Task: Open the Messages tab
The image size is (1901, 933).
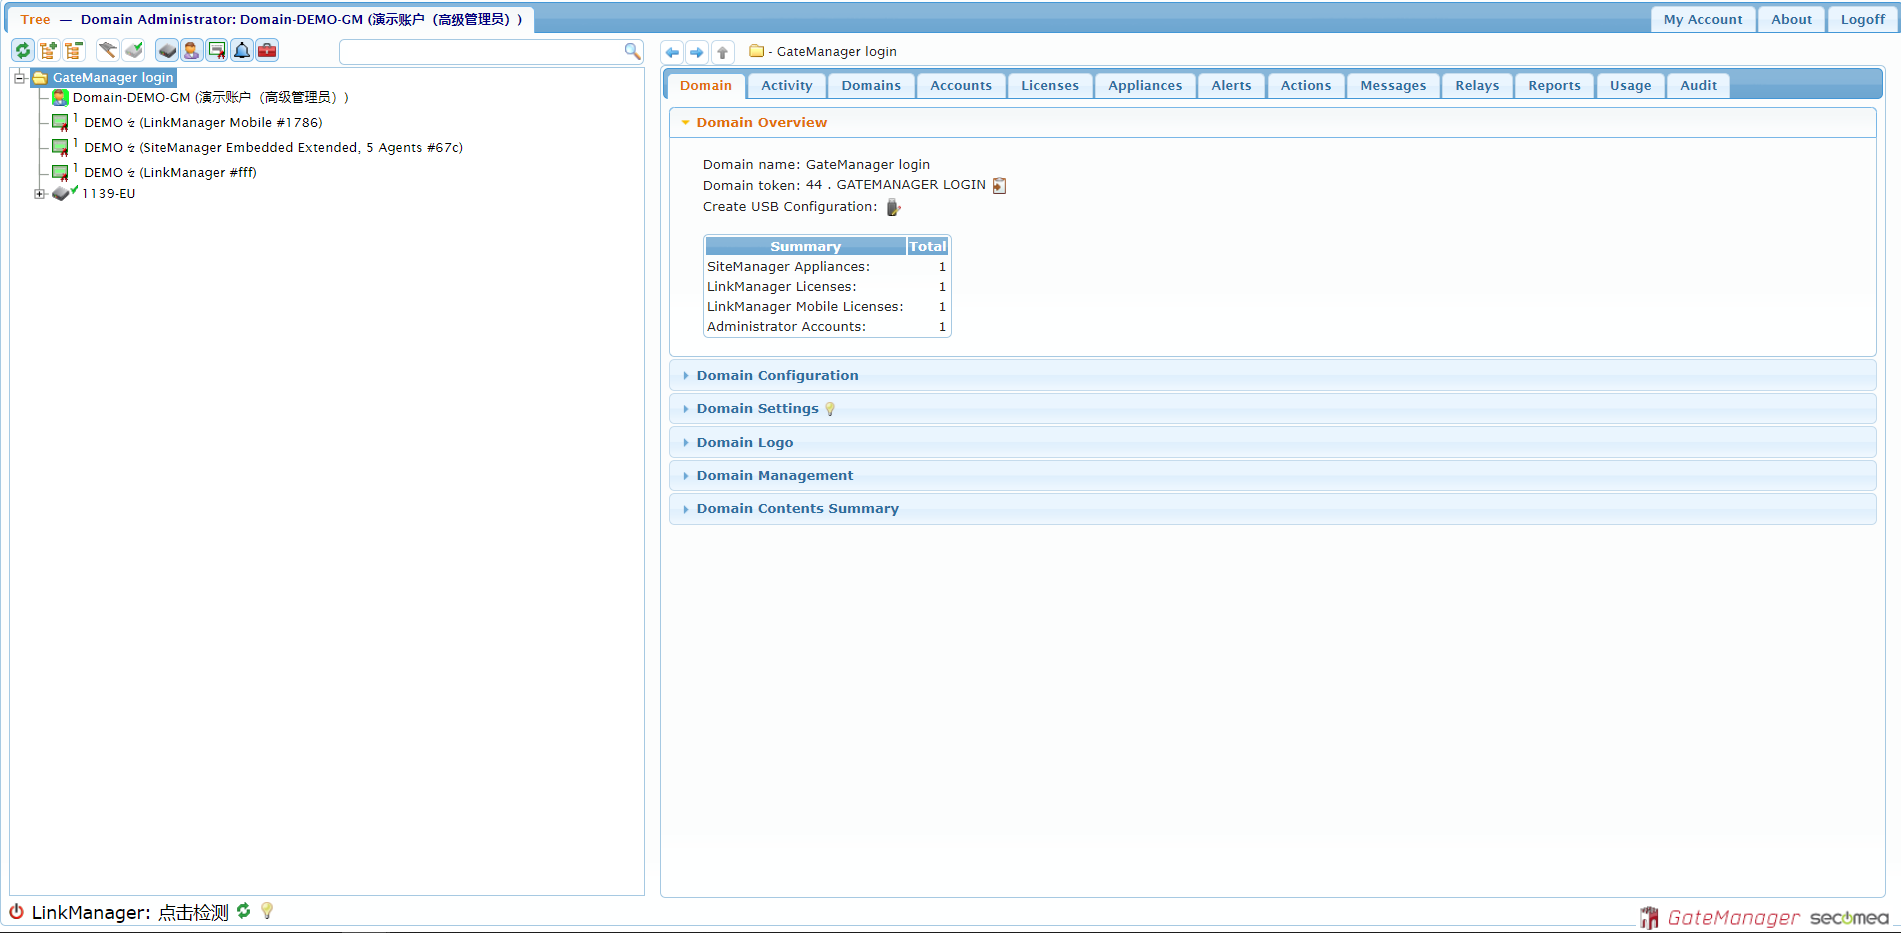Action: tap(1393, 86)
